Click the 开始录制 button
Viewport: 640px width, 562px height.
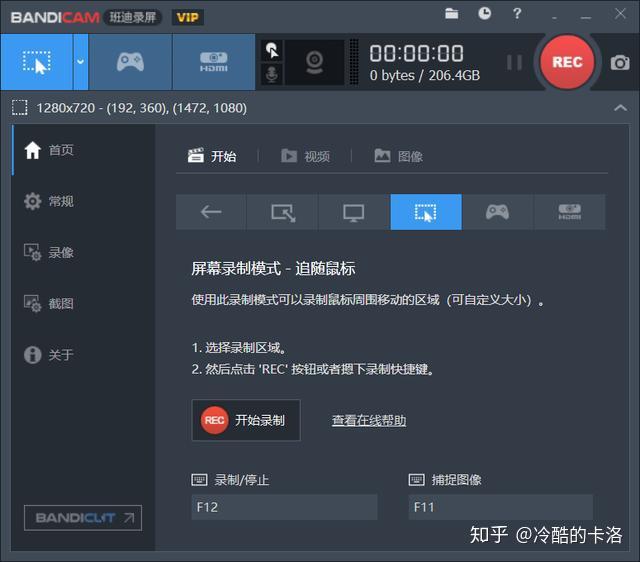[x=246, y=420]
